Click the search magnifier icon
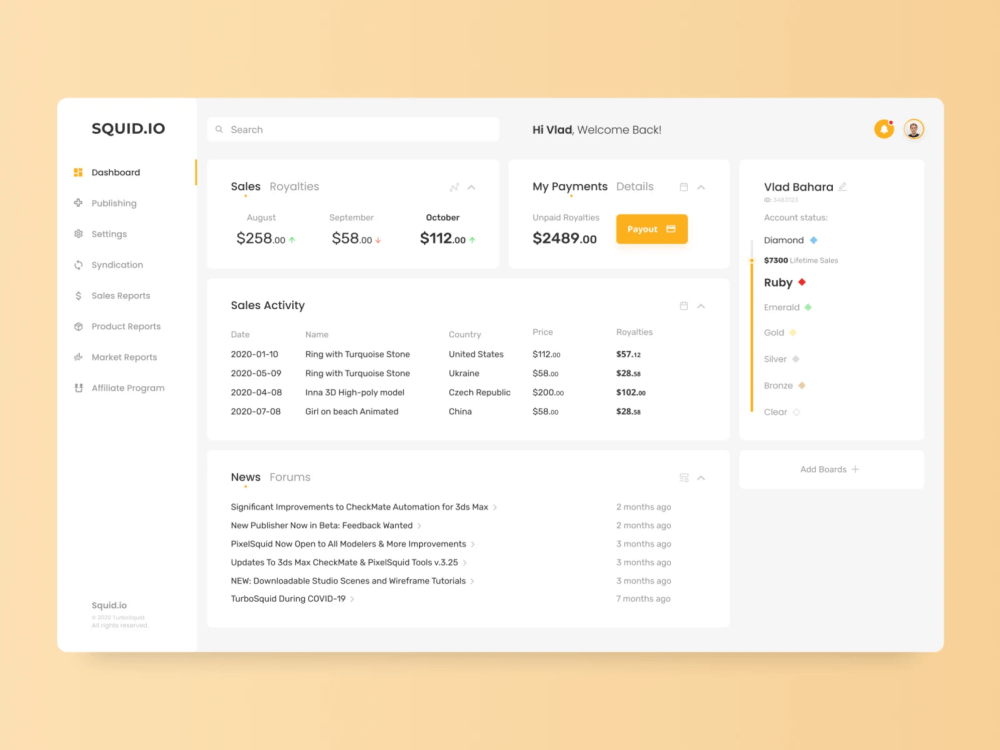This screenshot has height=750, width=1000. coord(219,129)
